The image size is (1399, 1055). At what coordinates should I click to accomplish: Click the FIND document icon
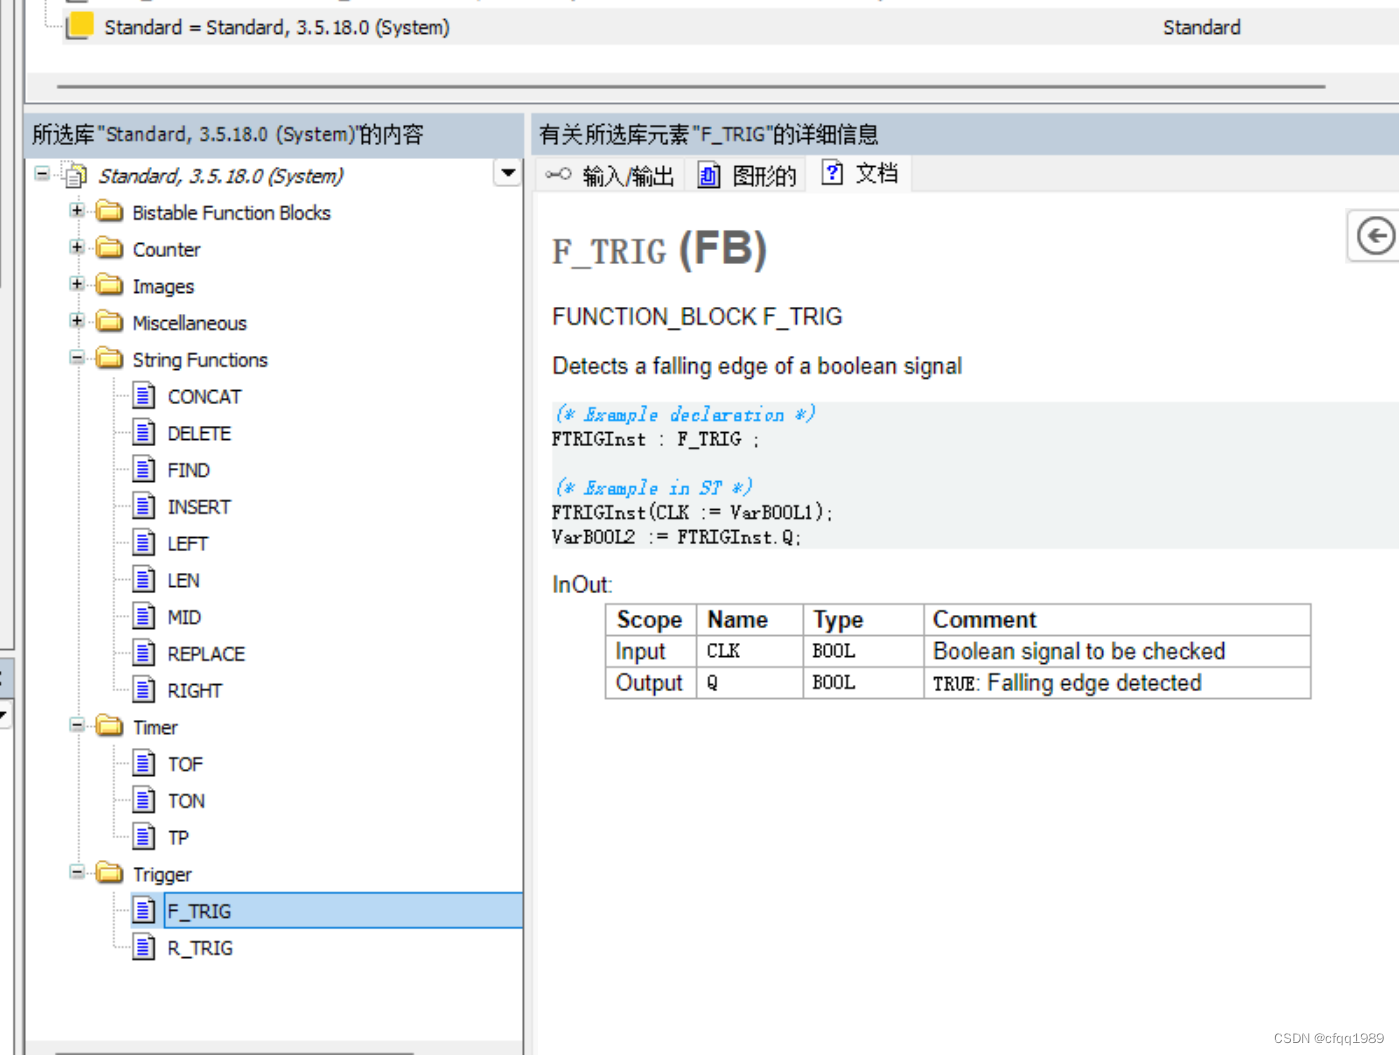tap(144, 470)
